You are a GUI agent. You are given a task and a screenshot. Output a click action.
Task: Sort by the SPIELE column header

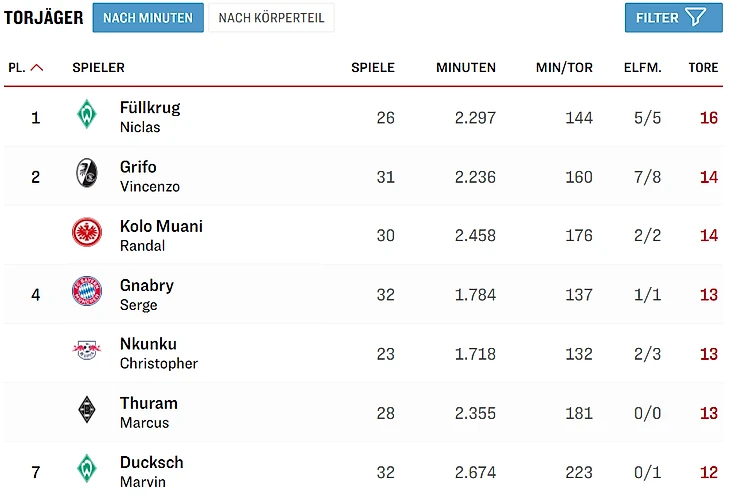[372, 68]
